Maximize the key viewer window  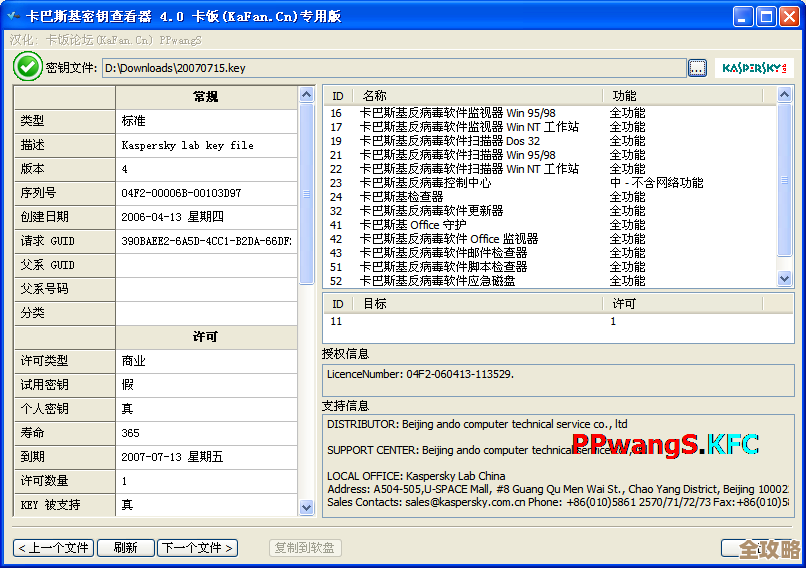766,16
